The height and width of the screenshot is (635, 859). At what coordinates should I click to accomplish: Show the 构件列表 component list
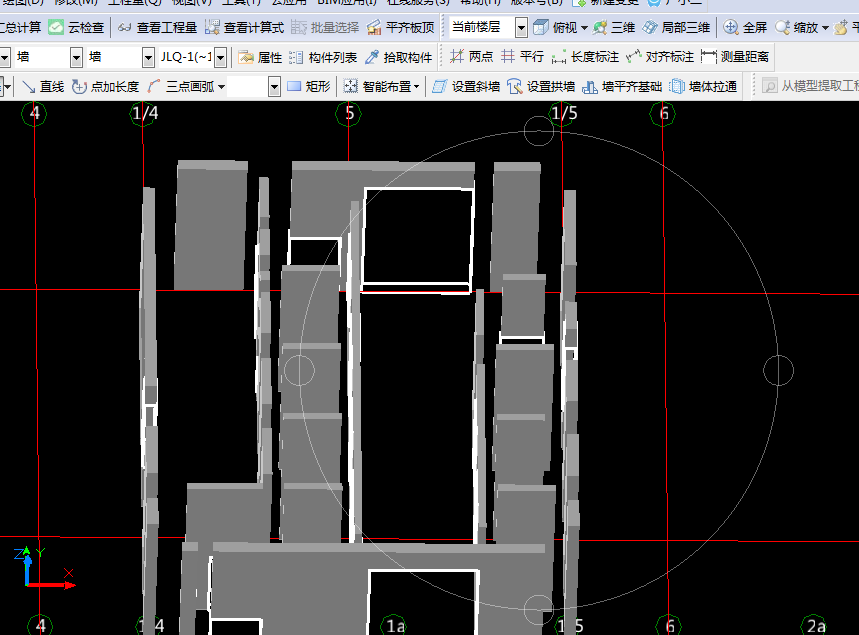323,57
